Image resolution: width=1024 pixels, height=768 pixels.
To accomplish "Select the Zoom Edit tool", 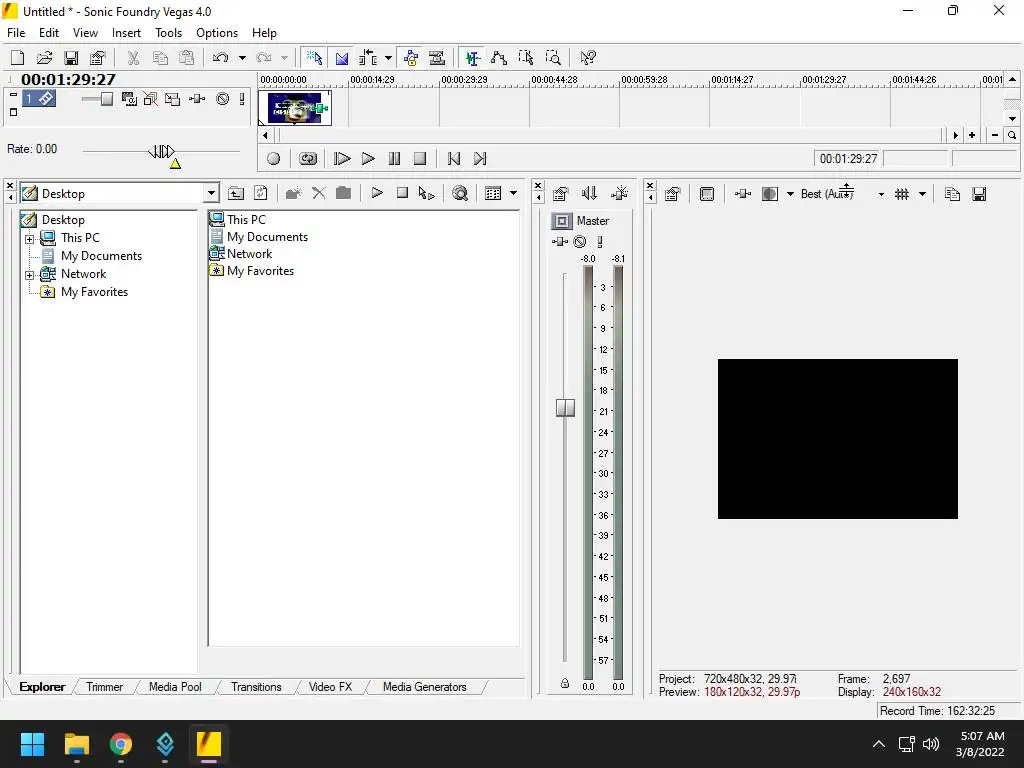I will pyautogui.click(x=552, y=58).
